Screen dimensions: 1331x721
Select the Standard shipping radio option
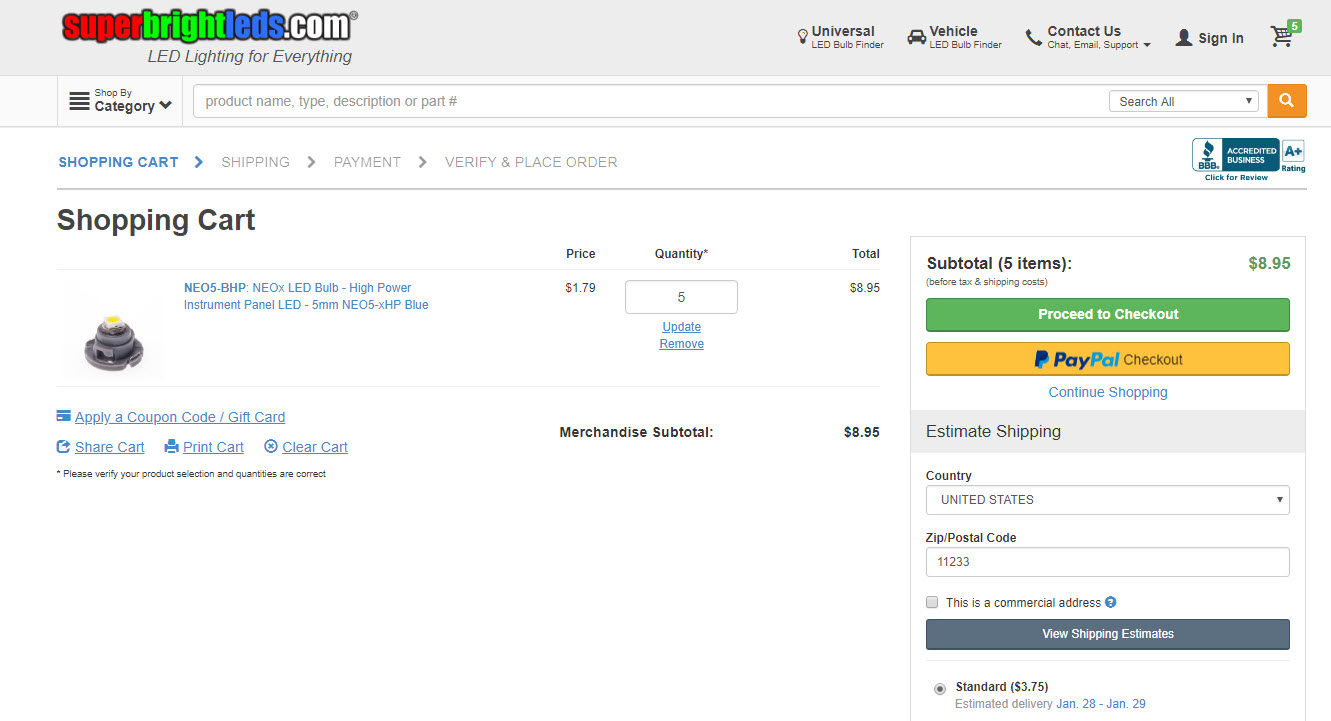click(x=939, y=689)
